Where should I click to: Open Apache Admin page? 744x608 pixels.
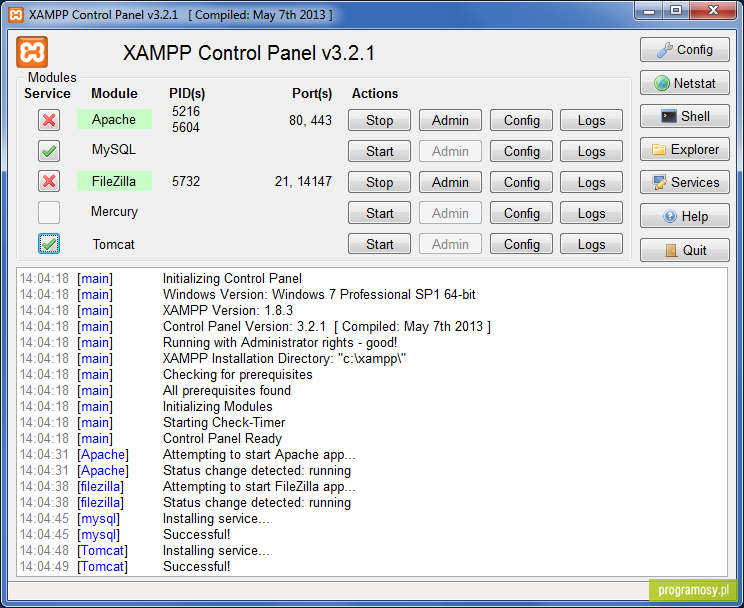[x=450, y=120]
